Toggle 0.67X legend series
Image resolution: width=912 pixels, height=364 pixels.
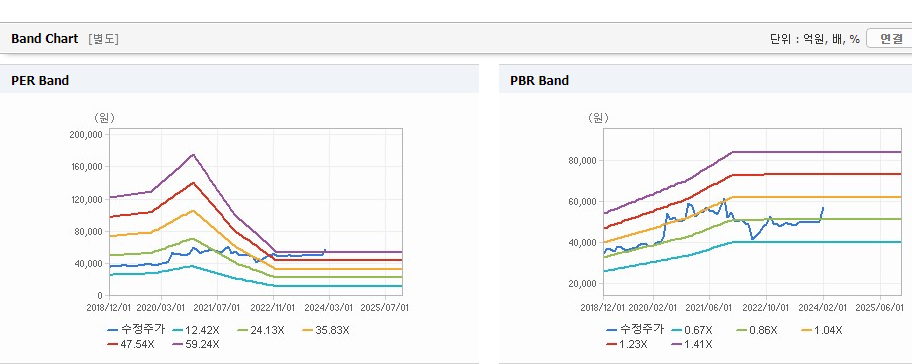click(691, 330)
